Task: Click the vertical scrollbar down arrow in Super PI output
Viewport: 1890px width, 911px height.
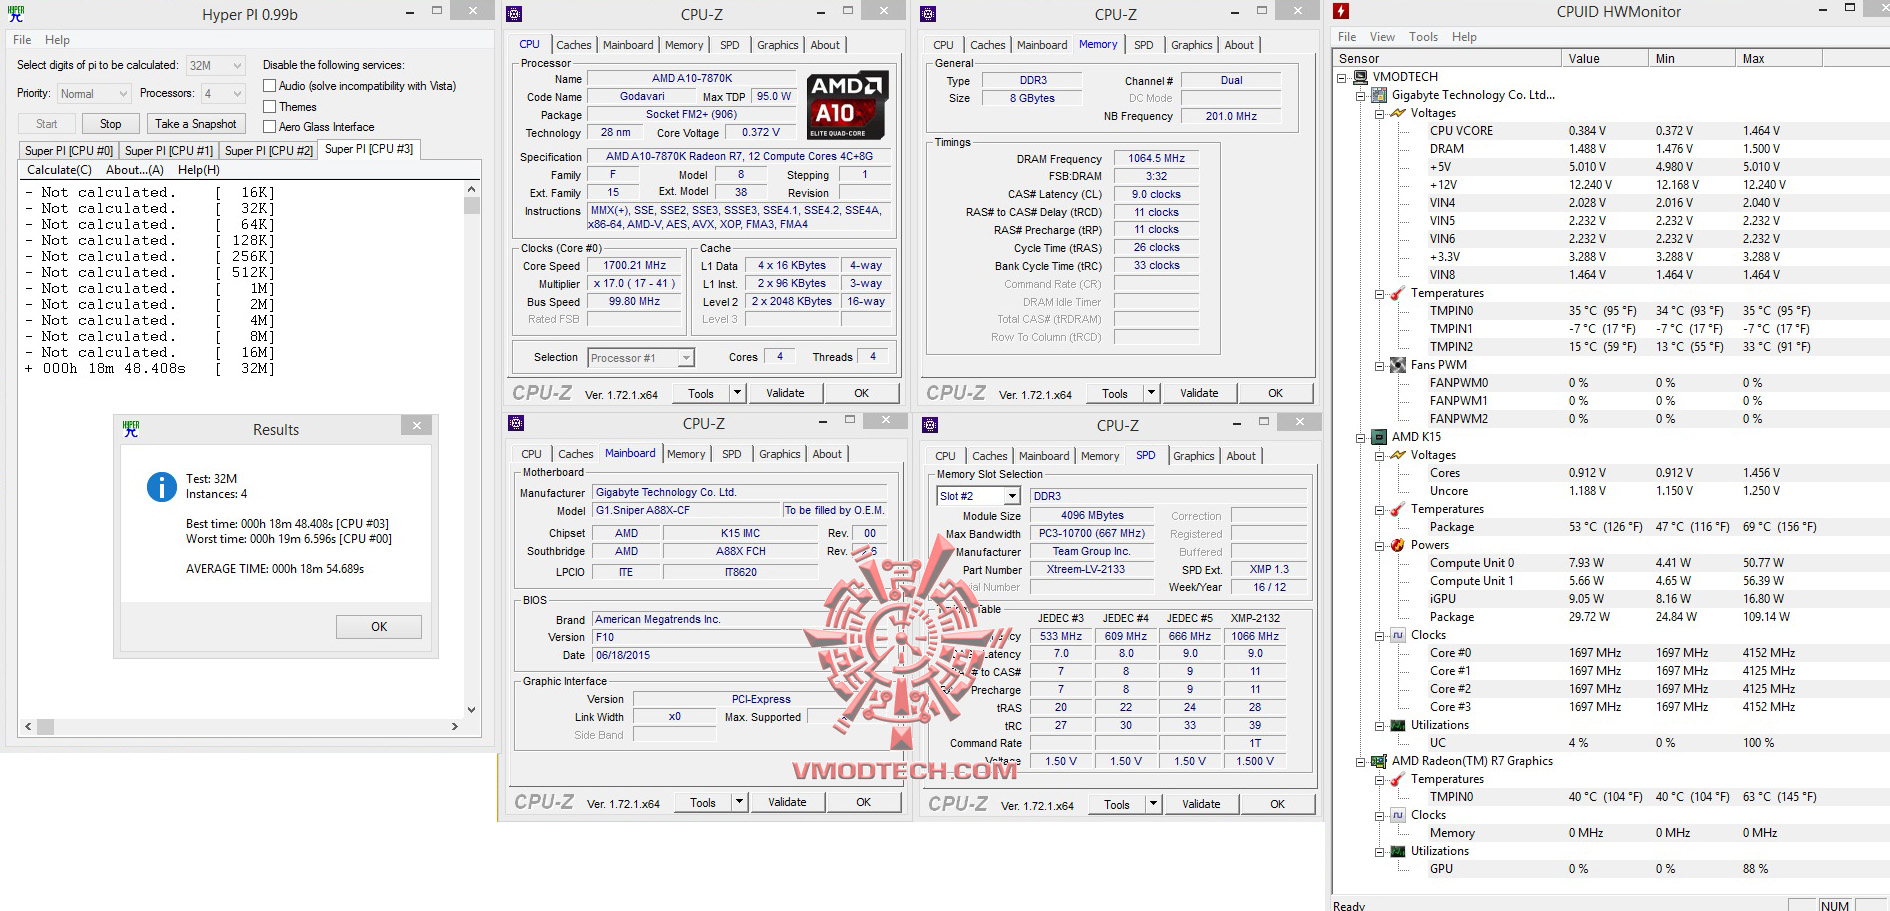Action: (x=472, y=710)
